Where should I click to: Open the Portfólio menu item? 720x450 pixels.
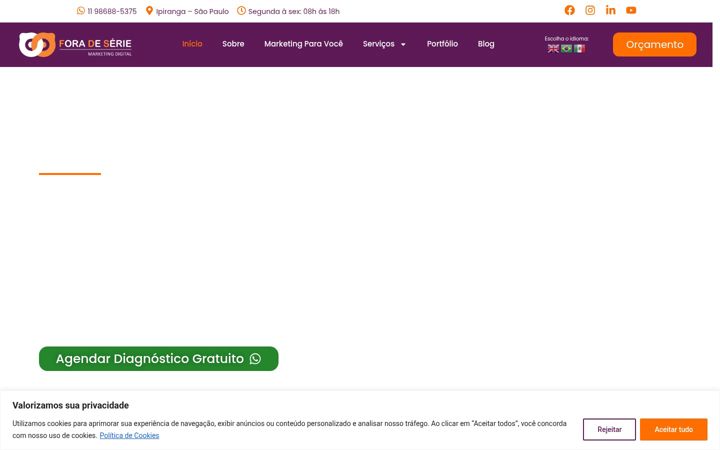pos(442,44)
